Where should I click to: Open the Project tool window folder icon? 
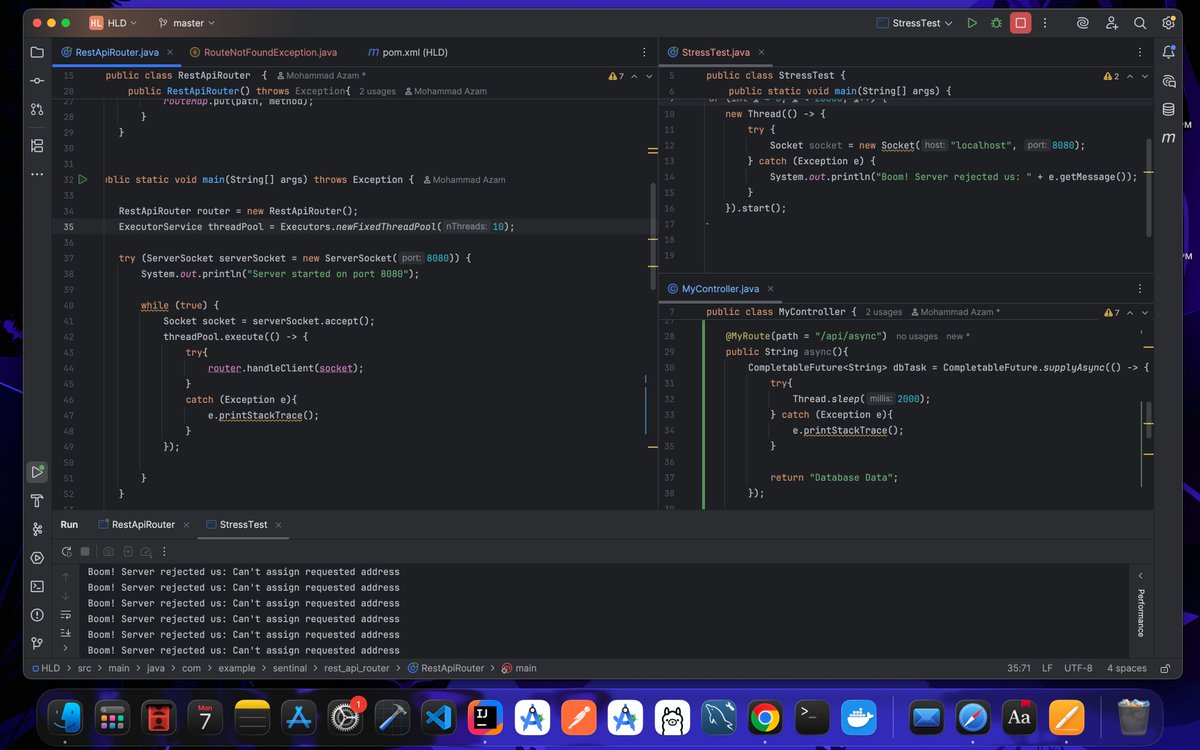pos(37,52)
